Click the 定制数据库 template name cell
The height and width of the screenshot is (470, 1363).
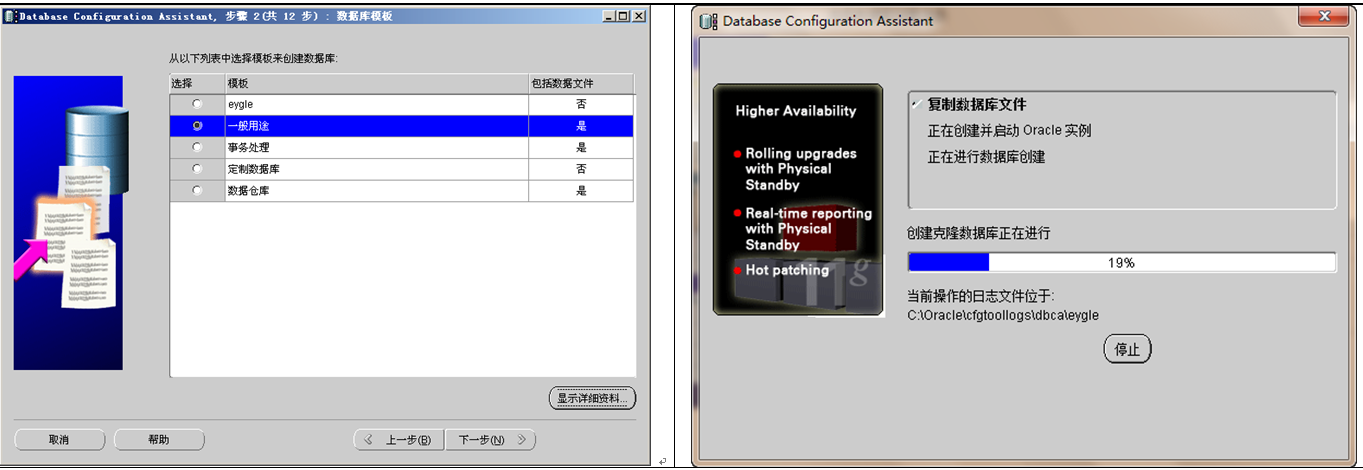pos(376,169)
